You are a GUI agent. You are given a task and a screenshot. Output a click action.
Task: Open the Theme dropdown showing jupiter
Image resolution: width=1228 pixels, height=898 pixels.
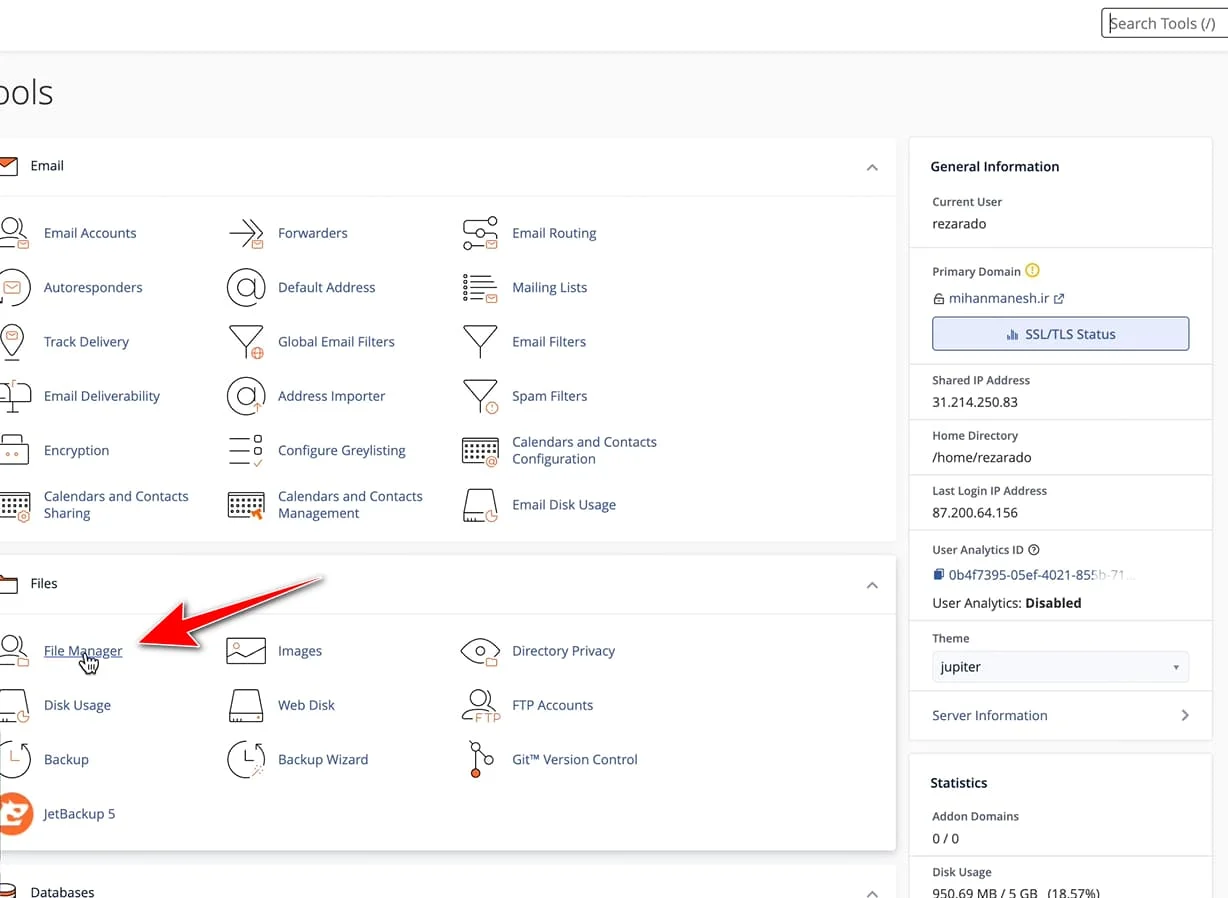[1060, 667]
